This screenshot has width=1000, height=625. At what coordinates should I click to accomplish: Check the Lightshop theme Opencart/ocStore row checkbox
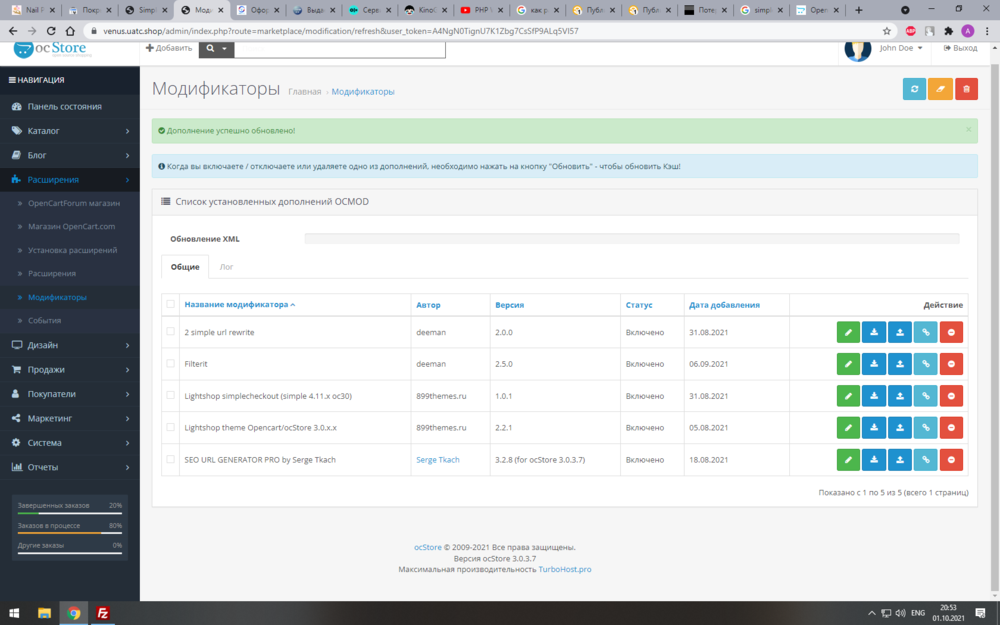pyautogui.click(x=170, y=427)
